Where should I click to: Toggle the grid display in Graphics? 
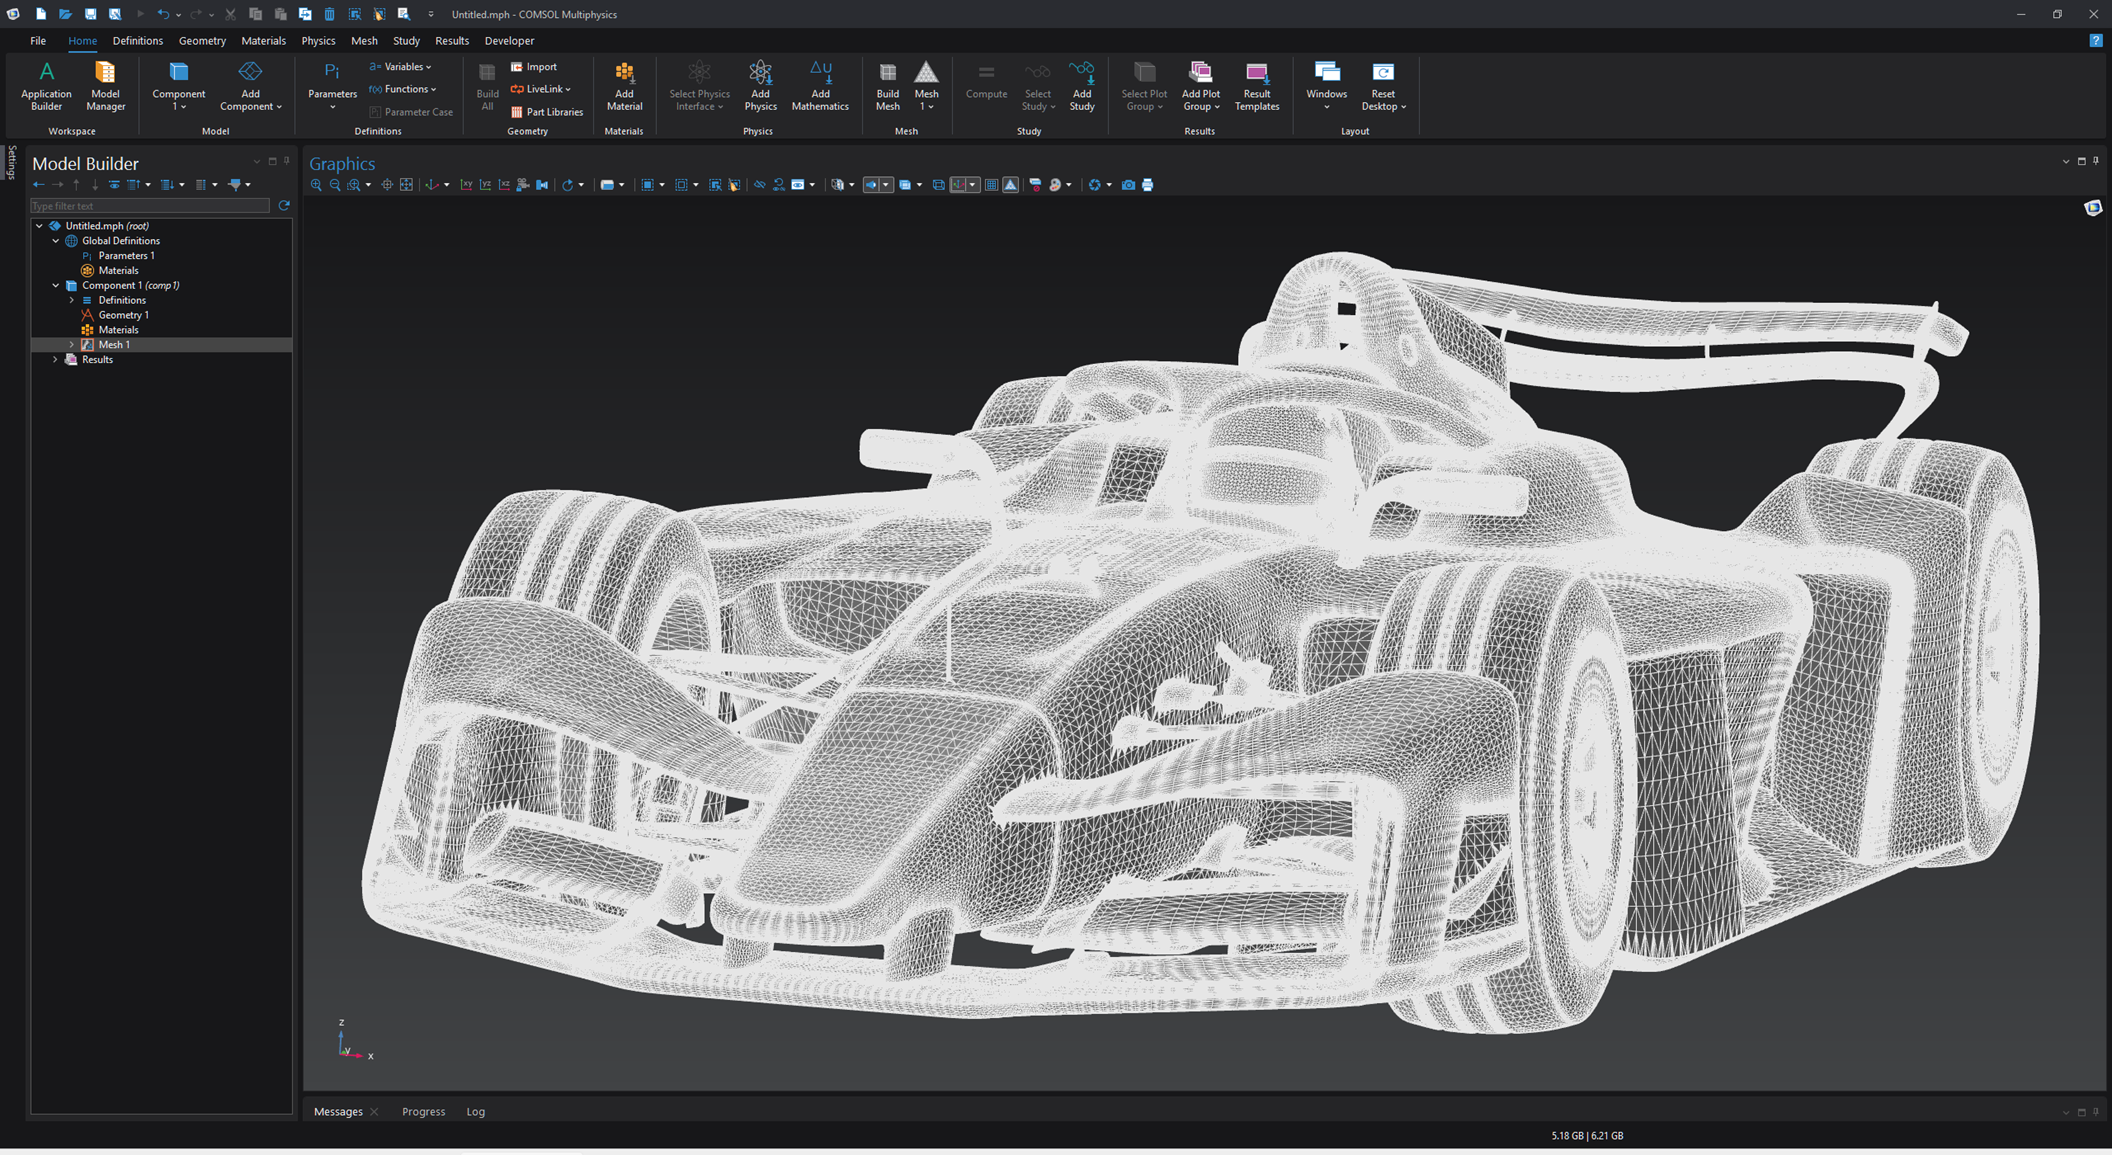point(991,185)
